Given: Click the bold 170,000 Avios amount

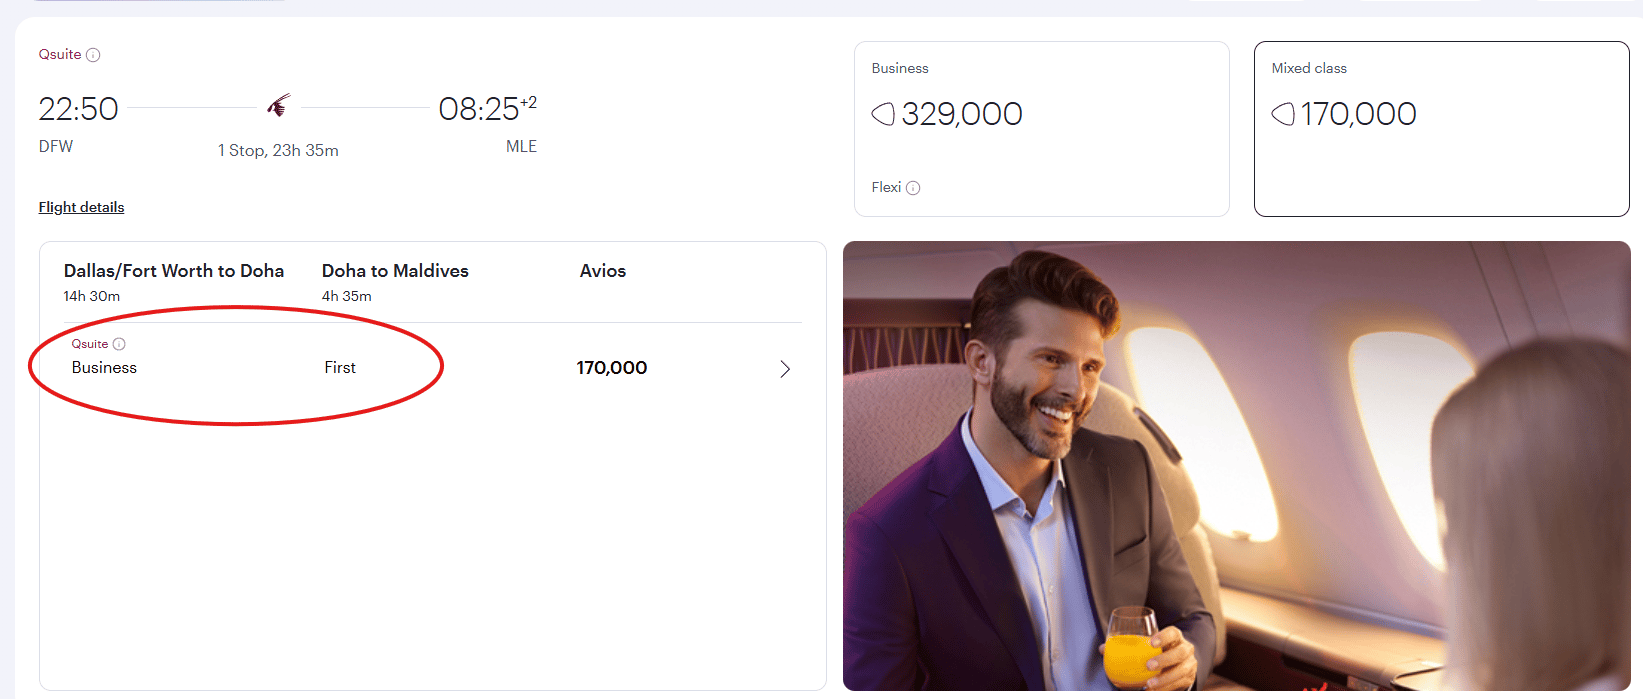Looking at the screenshot, I should pyautogui.click(x=612, y=368).
